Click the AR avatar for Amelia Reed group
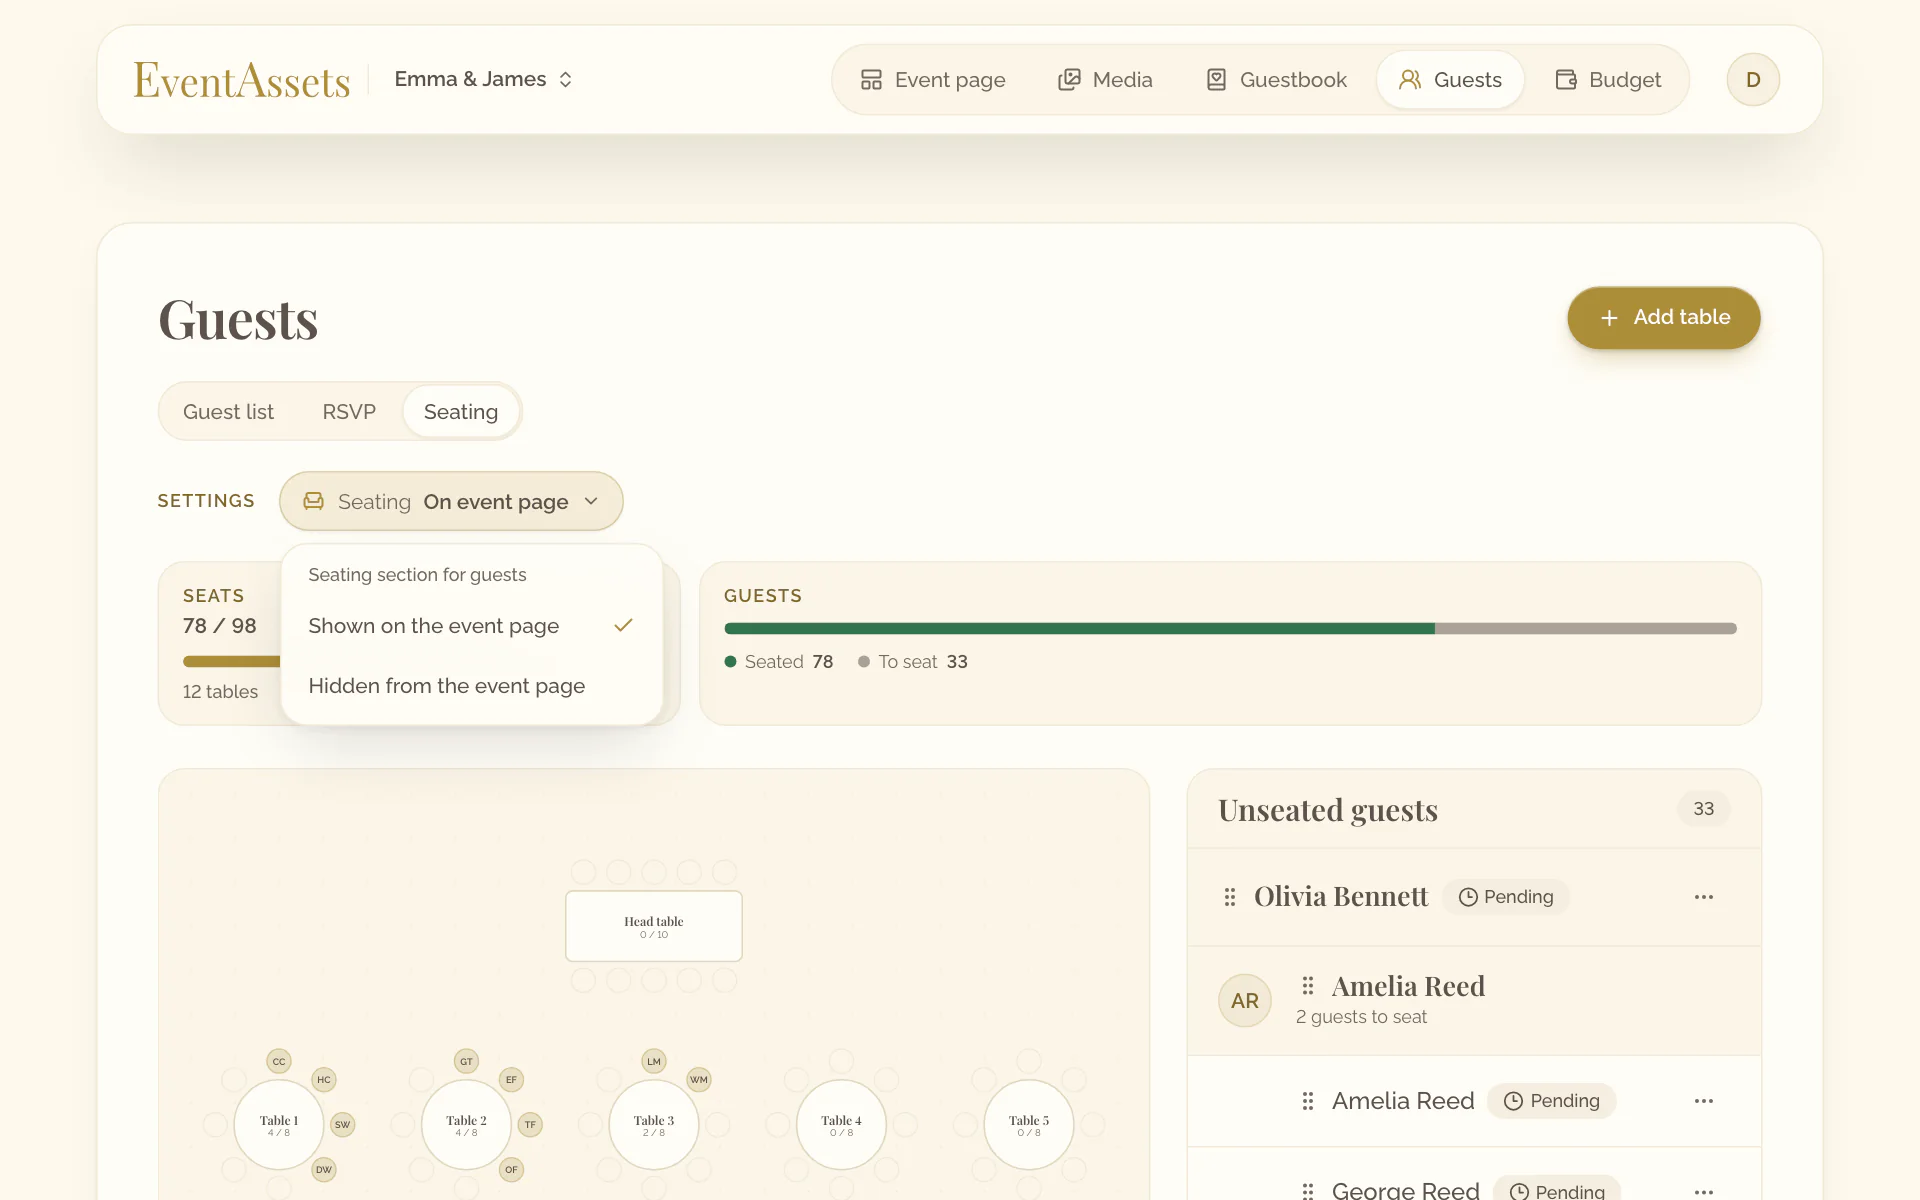Image resolution: width=1920 pixels, height=1200 pixels. [x=1245, y=1001]
